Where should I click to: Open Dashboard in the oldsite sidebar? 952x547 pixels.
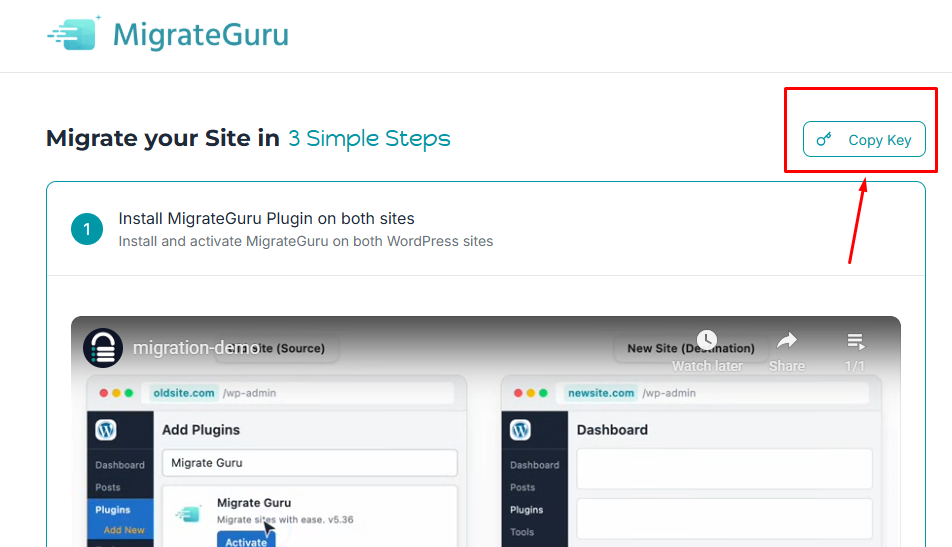tap(120, 465)
